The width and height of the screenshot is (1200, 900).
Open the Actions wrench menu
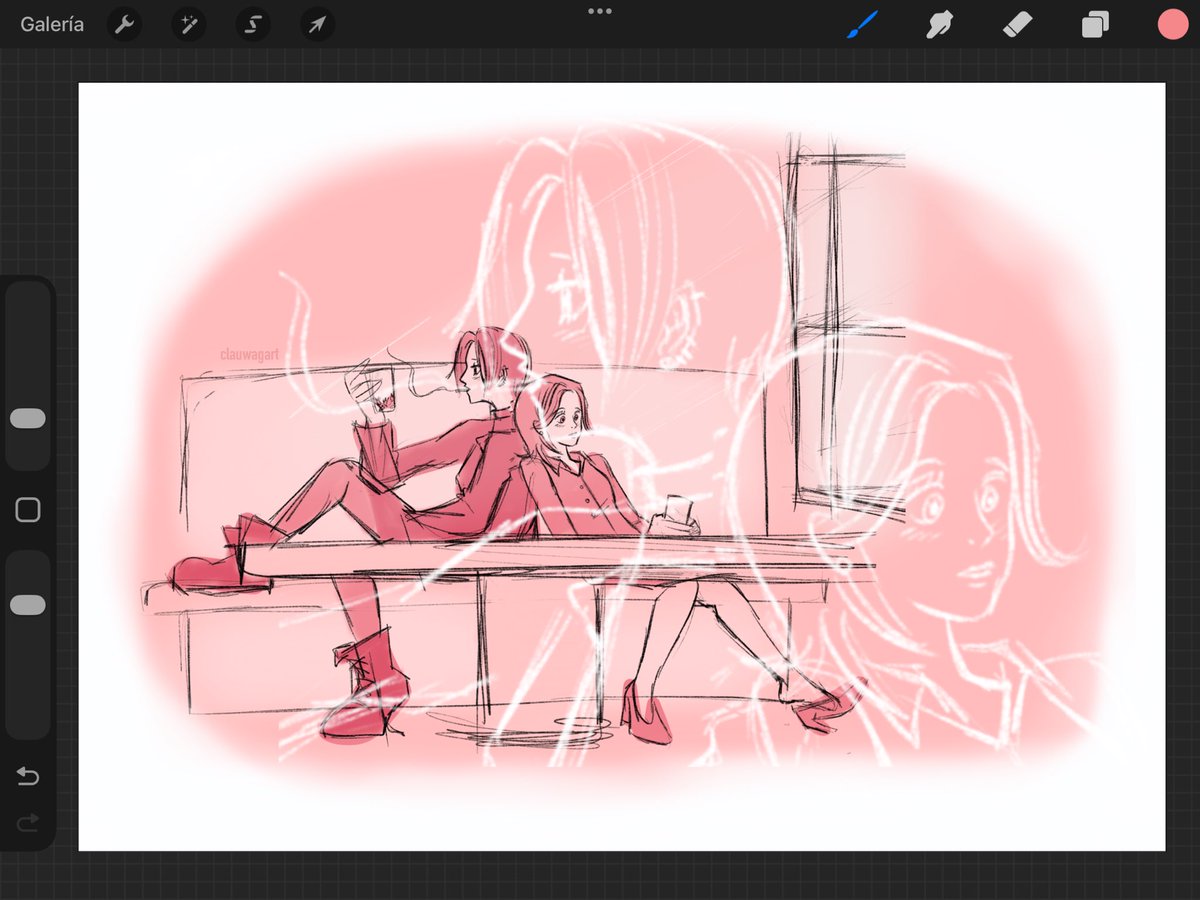[124, 24]
